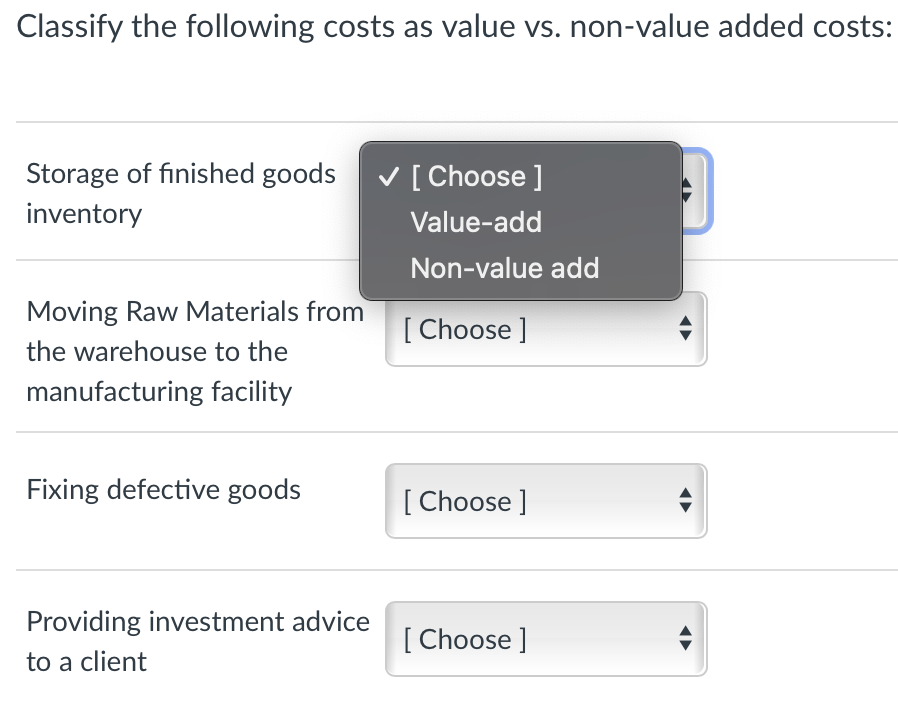Select "Non-value add" from the open dropdown menu
898x714 pixels.
point(504,268)
